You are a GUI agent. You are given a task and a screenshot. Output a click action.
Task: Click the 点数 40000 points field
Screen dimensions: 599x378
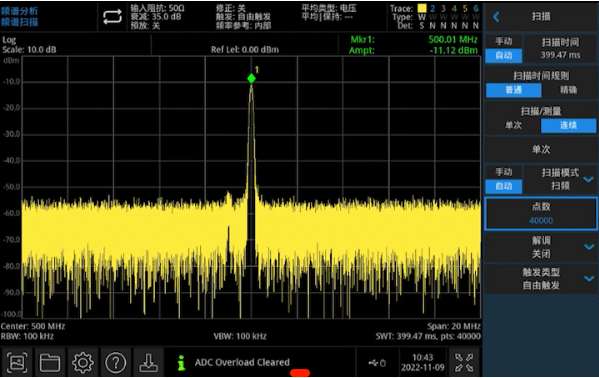(x=541, y=214)
